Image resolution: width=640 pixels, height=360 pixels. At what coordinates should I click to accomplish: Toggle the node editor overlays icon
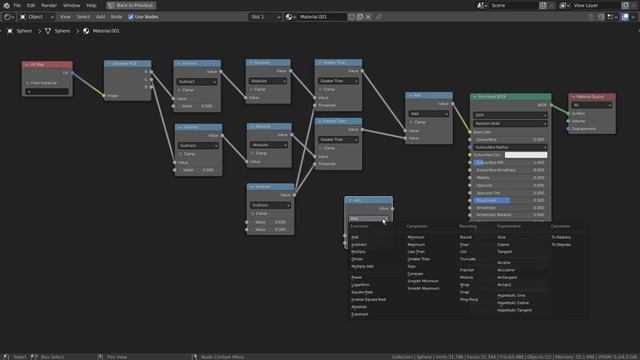click(x=625, y=17)
